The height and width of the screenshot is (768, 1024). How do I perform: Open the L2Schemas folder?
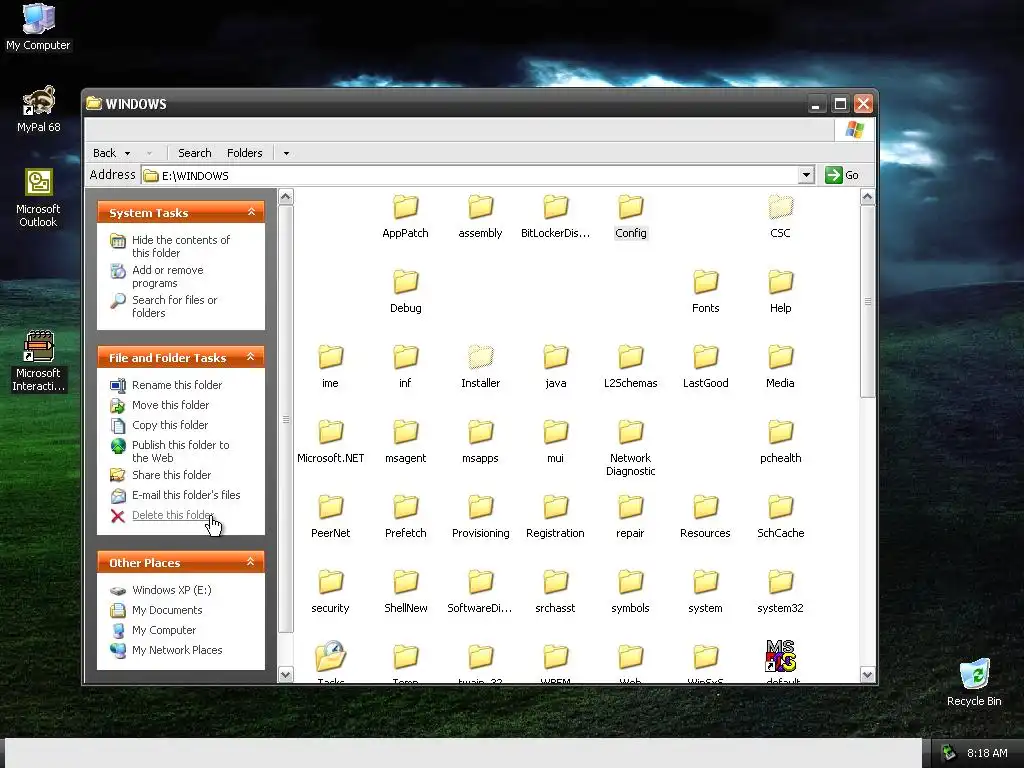coord(630,367)
